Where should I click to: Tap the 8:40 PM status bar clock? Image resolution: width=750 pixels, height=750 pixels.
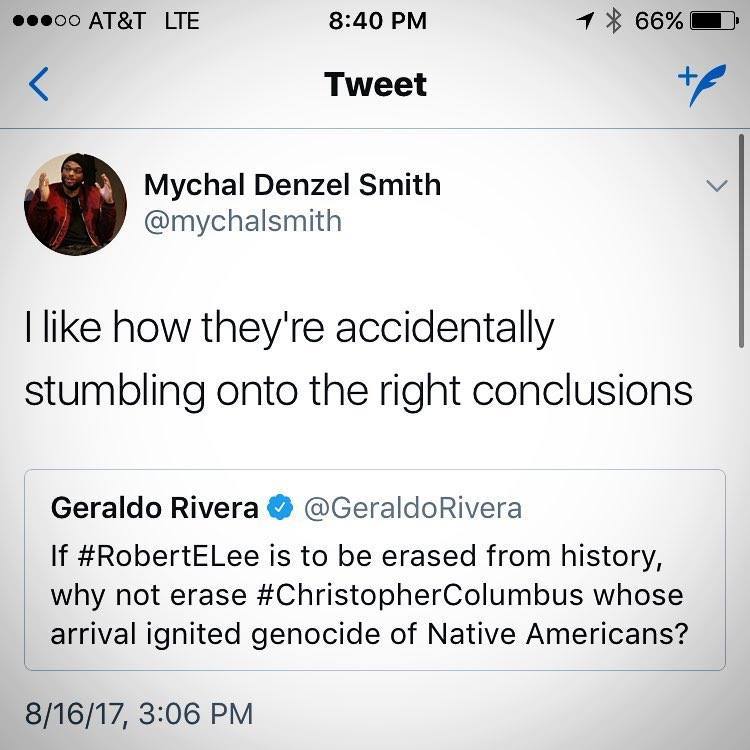point(376,21)
